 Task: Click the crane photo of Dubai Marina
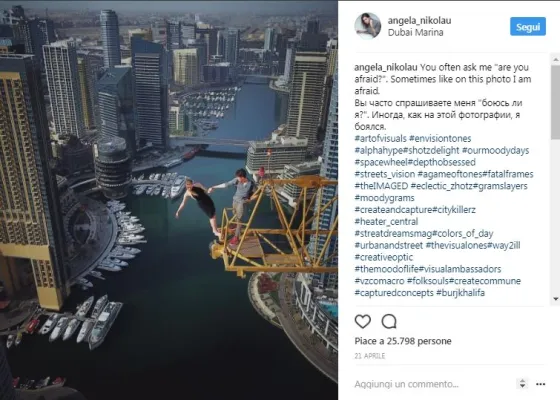(169, 200)
